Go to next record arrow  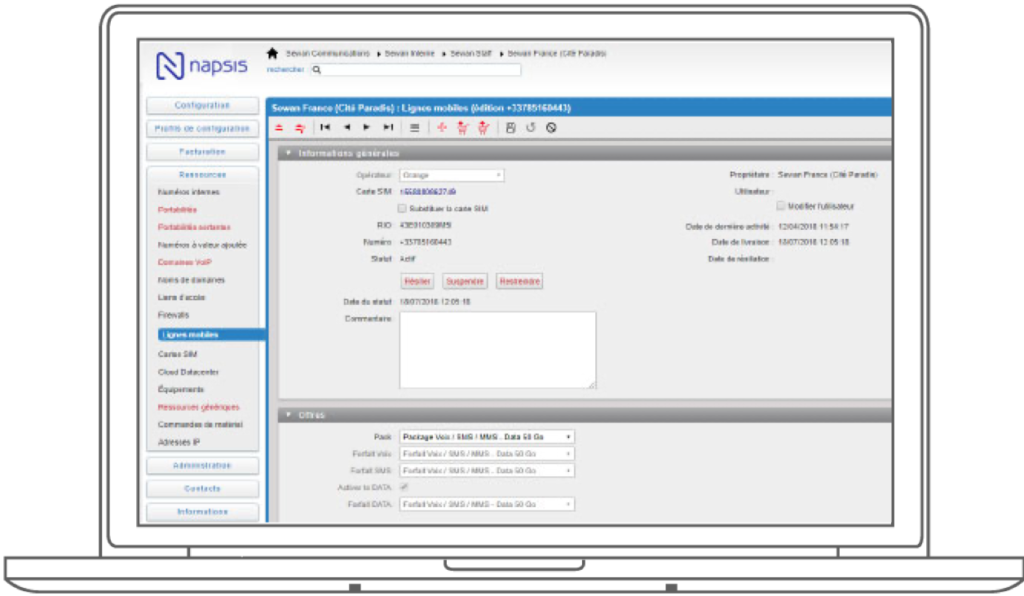(367, 128)
